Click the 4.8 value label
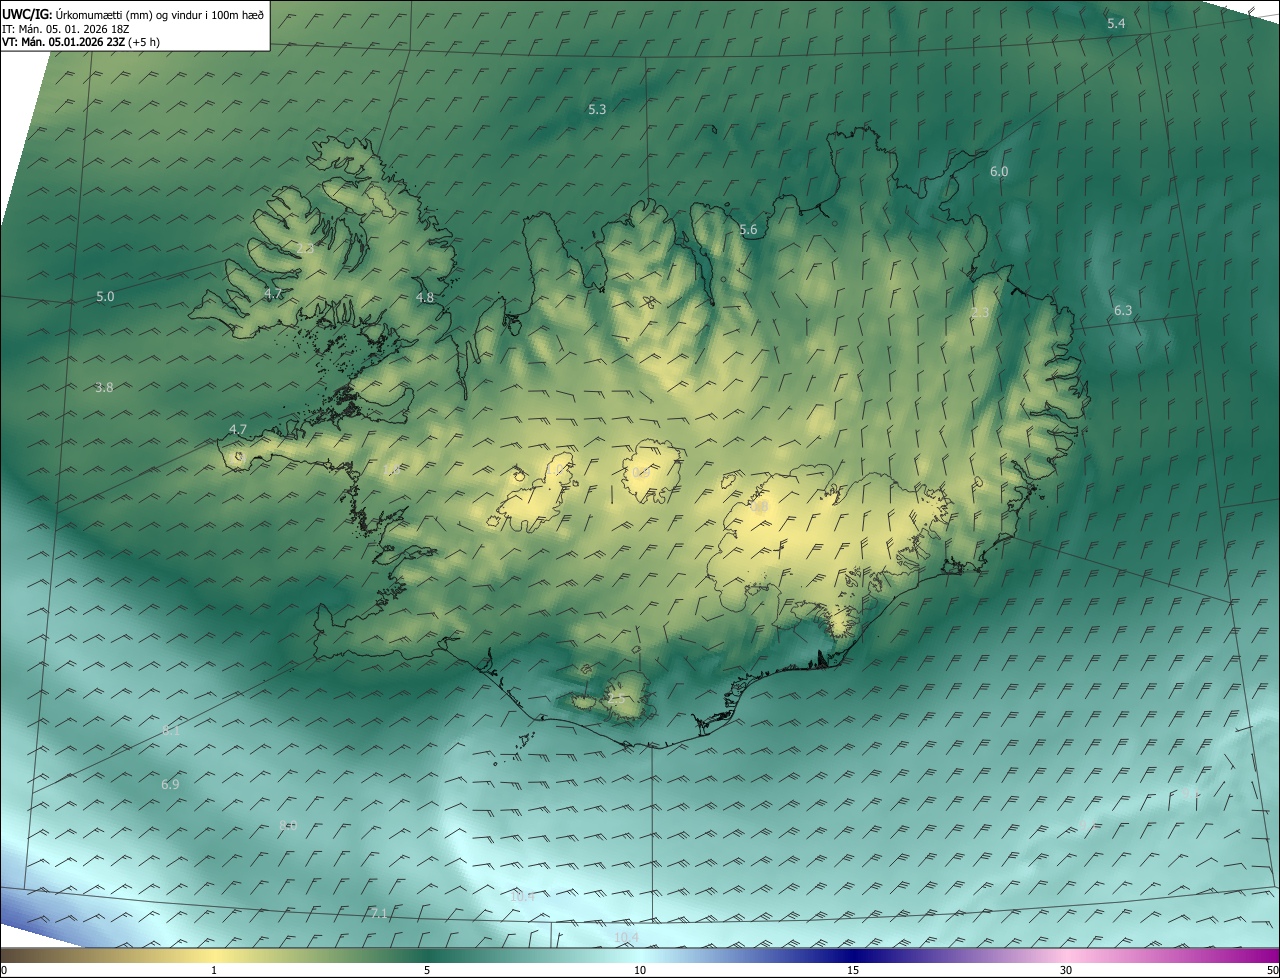Viewport: 1280px width, 978px height. click(425, 297)
